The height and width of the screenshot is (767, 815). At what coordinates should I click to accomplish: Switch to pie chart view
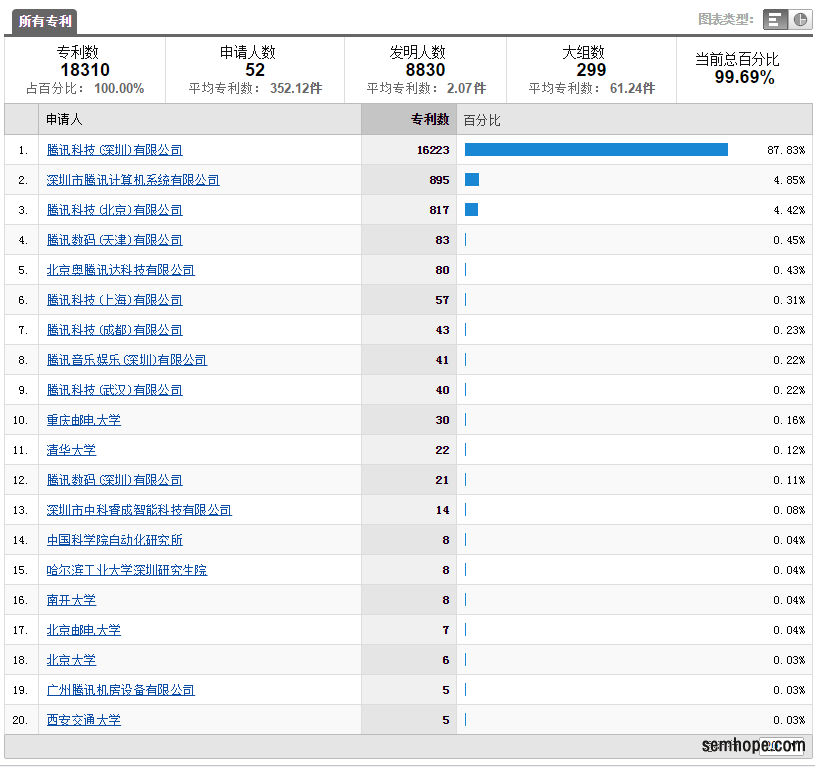(x=801, y=20)
